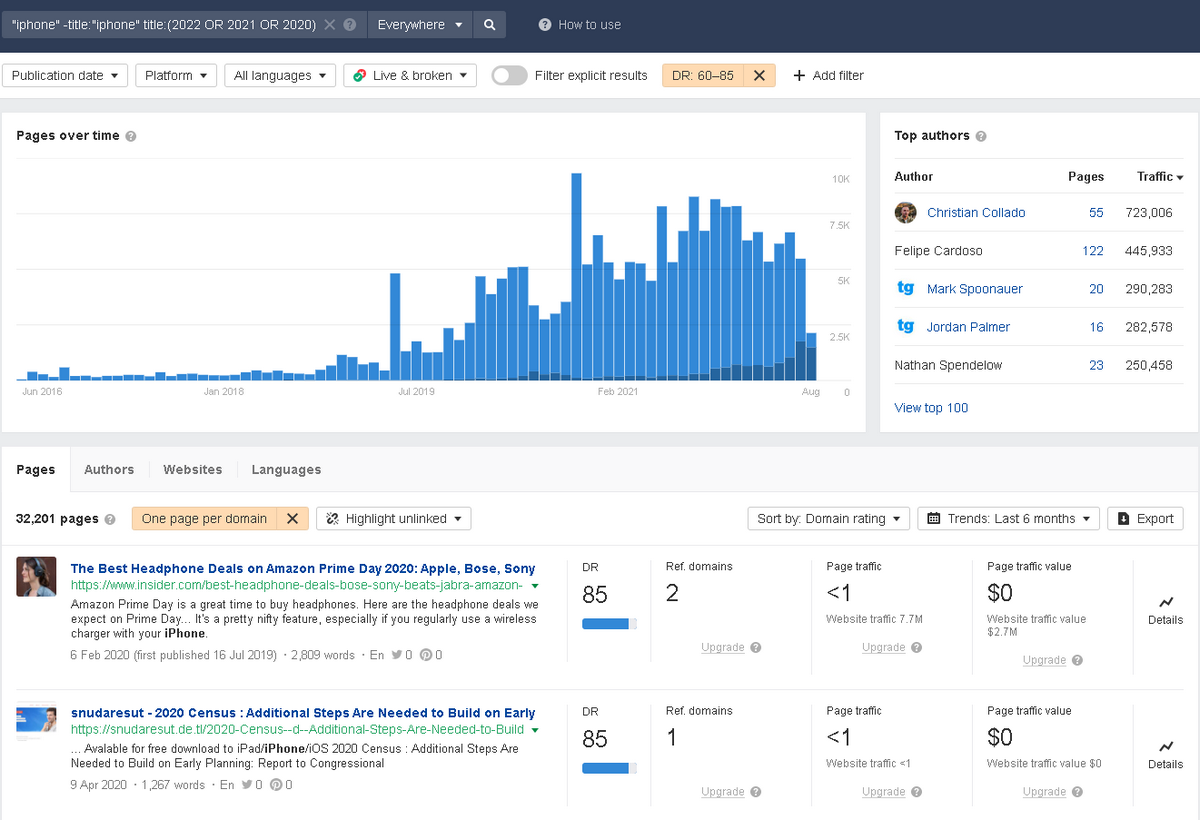1200x820 pixels.
Task: Remove the One page per domain filter
Action: coord(292,519)
